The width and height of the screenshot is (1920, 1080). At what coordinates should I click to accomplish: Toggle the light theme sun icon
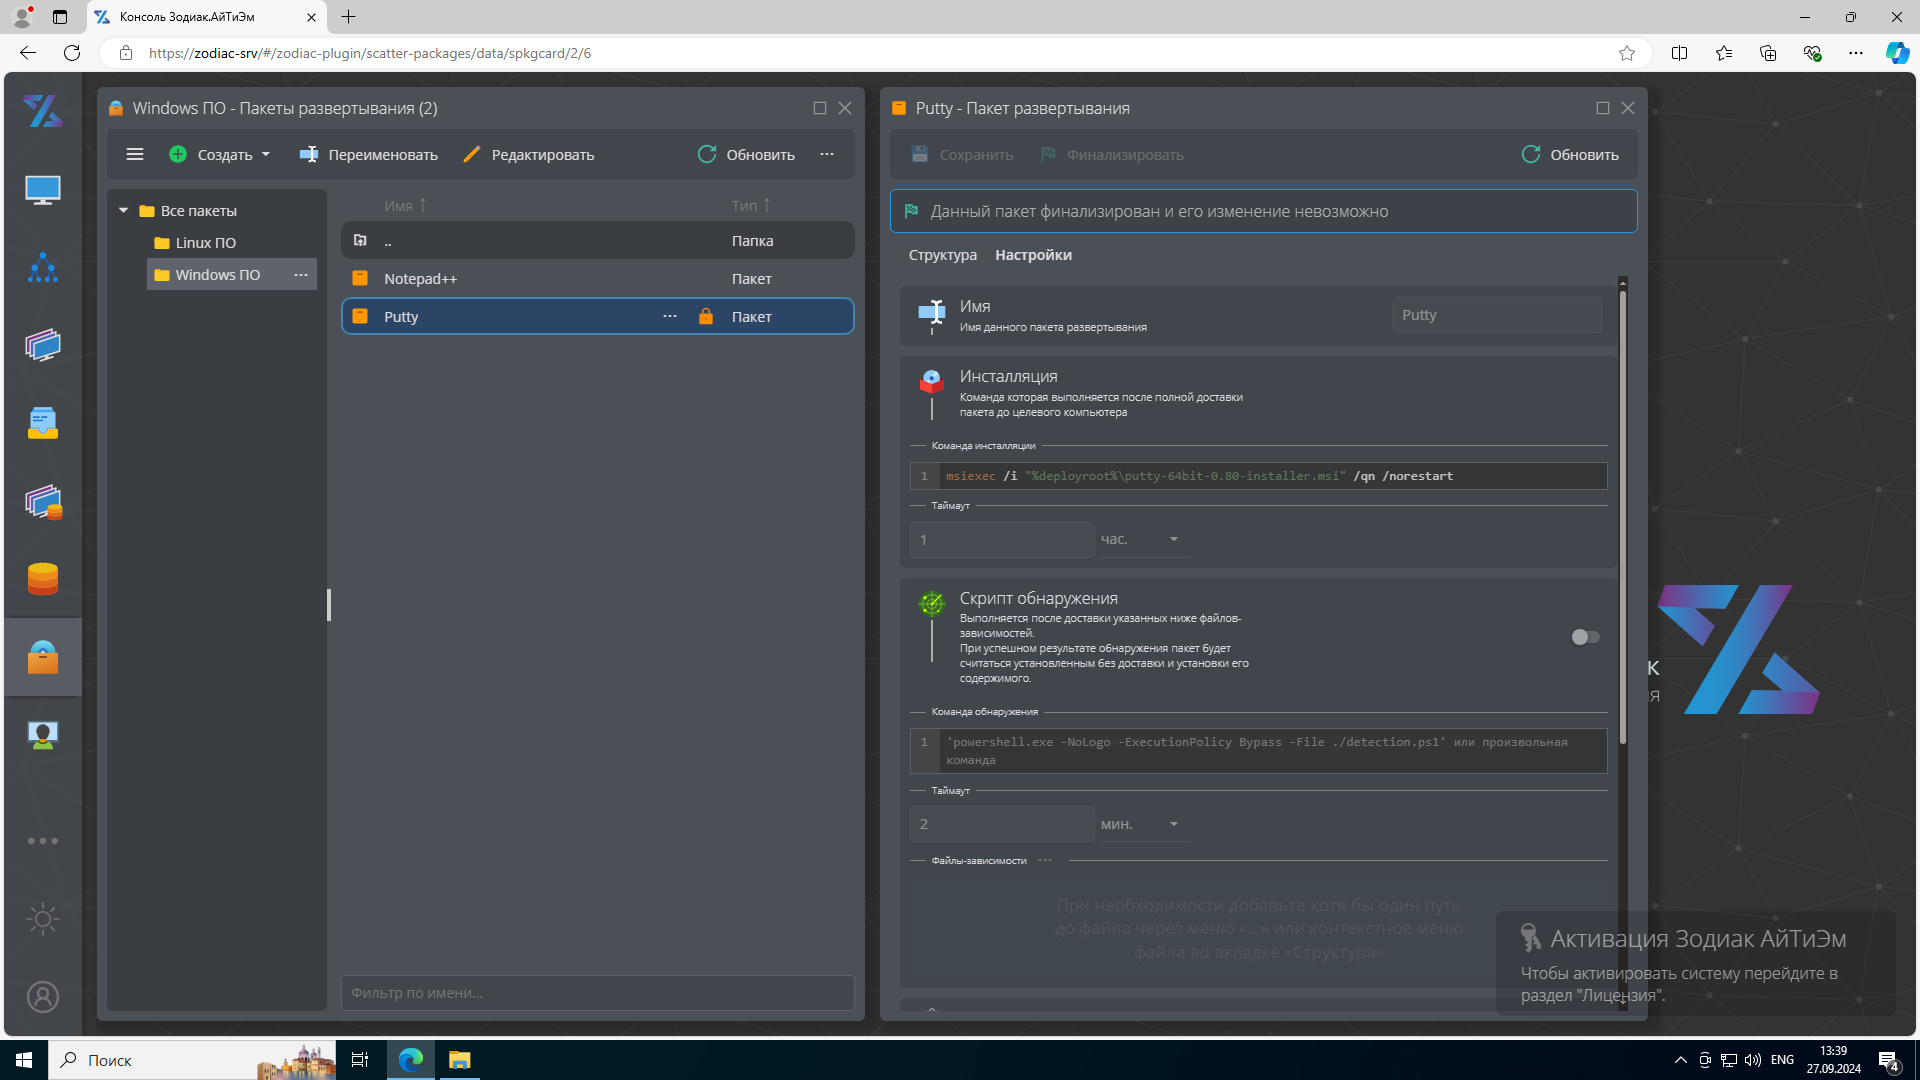point(43,919)
